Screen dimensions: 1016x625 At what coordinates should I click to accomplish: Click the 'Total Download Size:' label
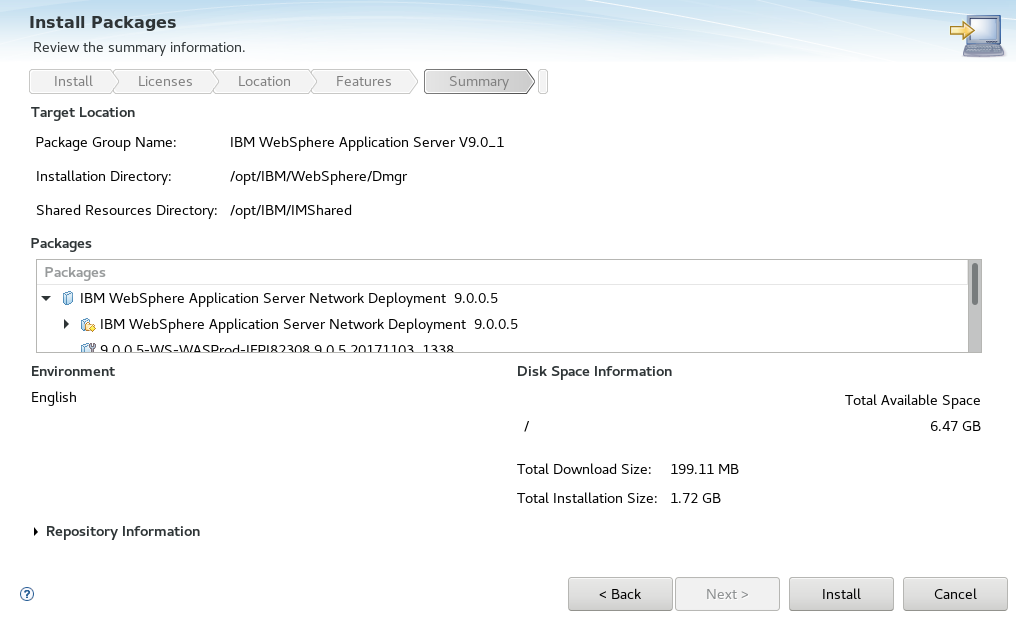[x=584, y=470]
